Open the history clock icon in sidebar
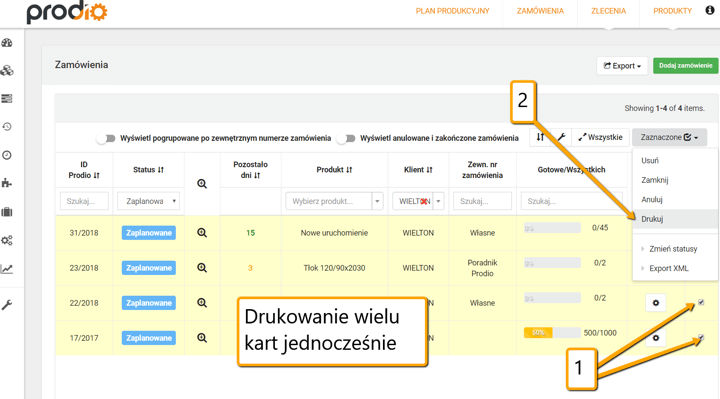 coord(7,127)
